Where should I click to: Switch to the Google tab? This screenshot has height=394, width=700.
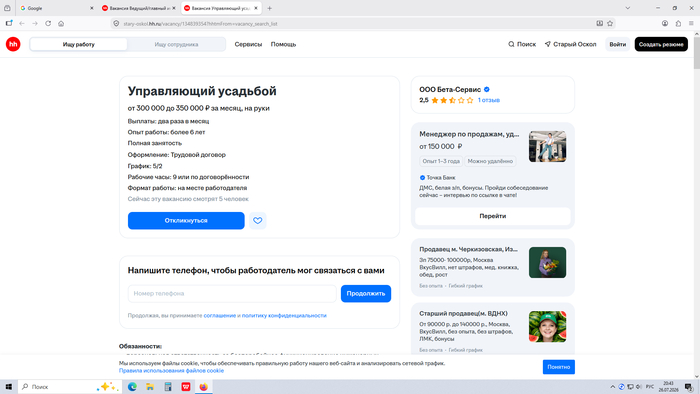coord(56,8)
